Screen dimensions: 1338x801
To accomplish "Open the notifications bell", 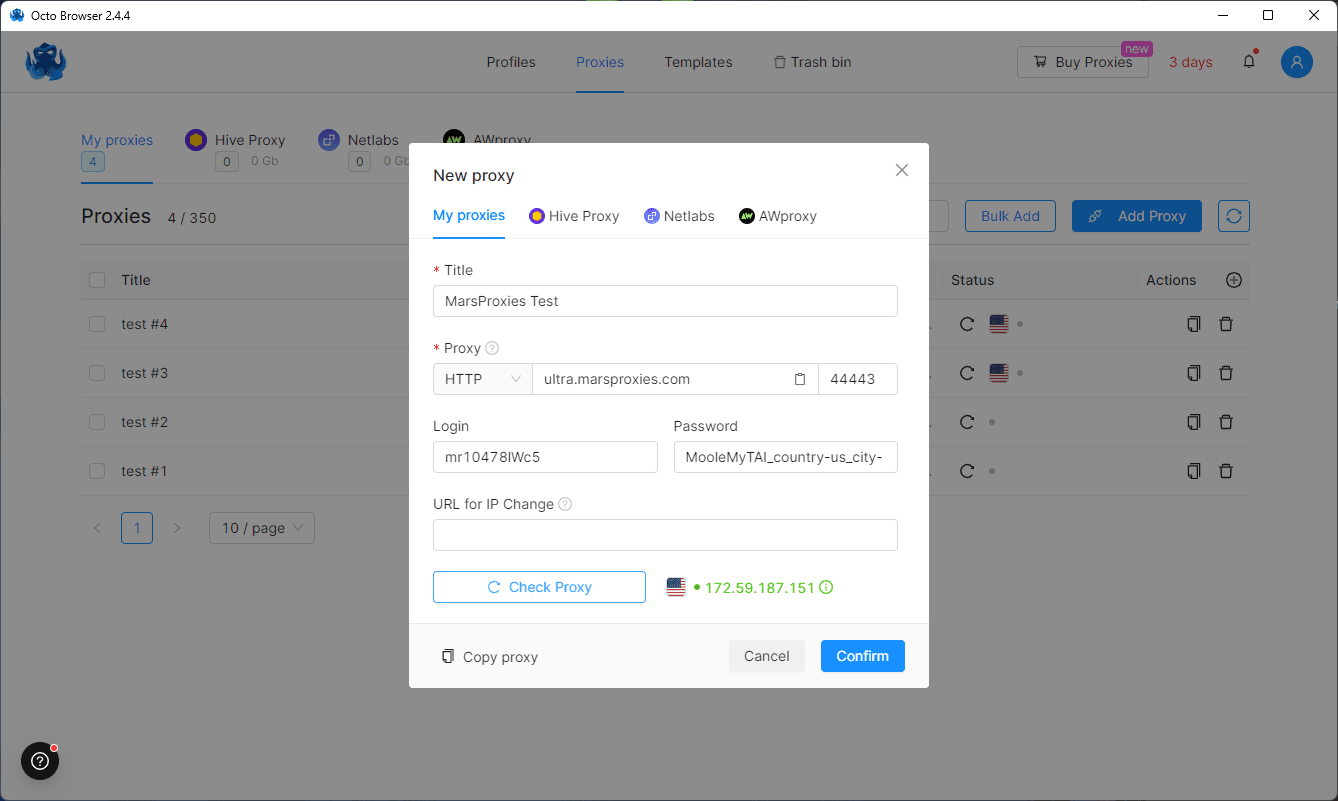I will [1249, 62].
